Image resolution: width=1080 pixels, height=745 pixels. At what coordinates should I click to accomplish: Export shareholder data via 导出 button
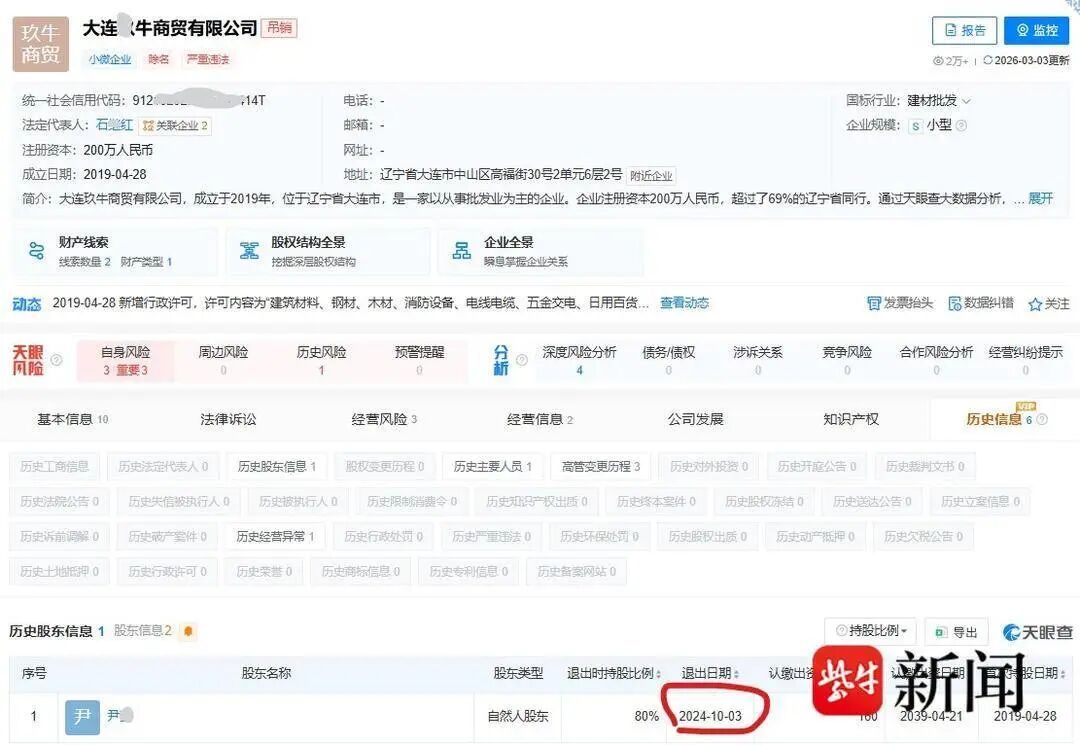(957, 631)
